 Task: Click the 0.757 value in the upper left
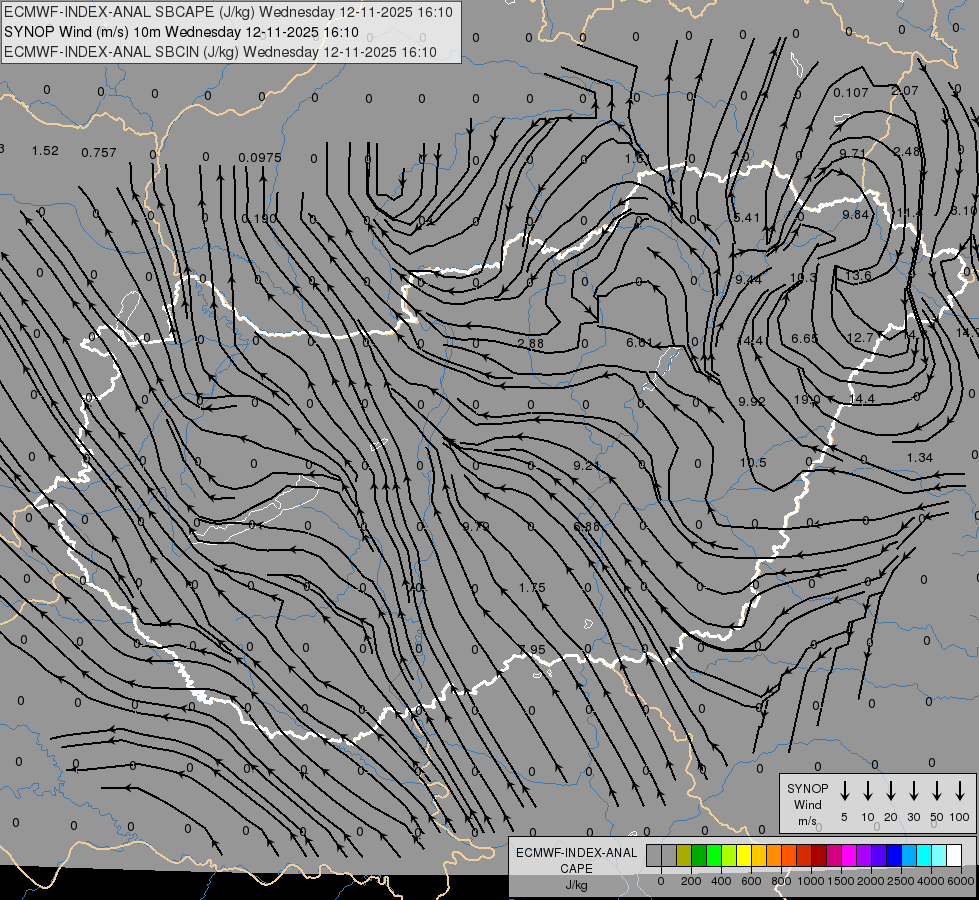pyautogui.click(x=99, y=152)
